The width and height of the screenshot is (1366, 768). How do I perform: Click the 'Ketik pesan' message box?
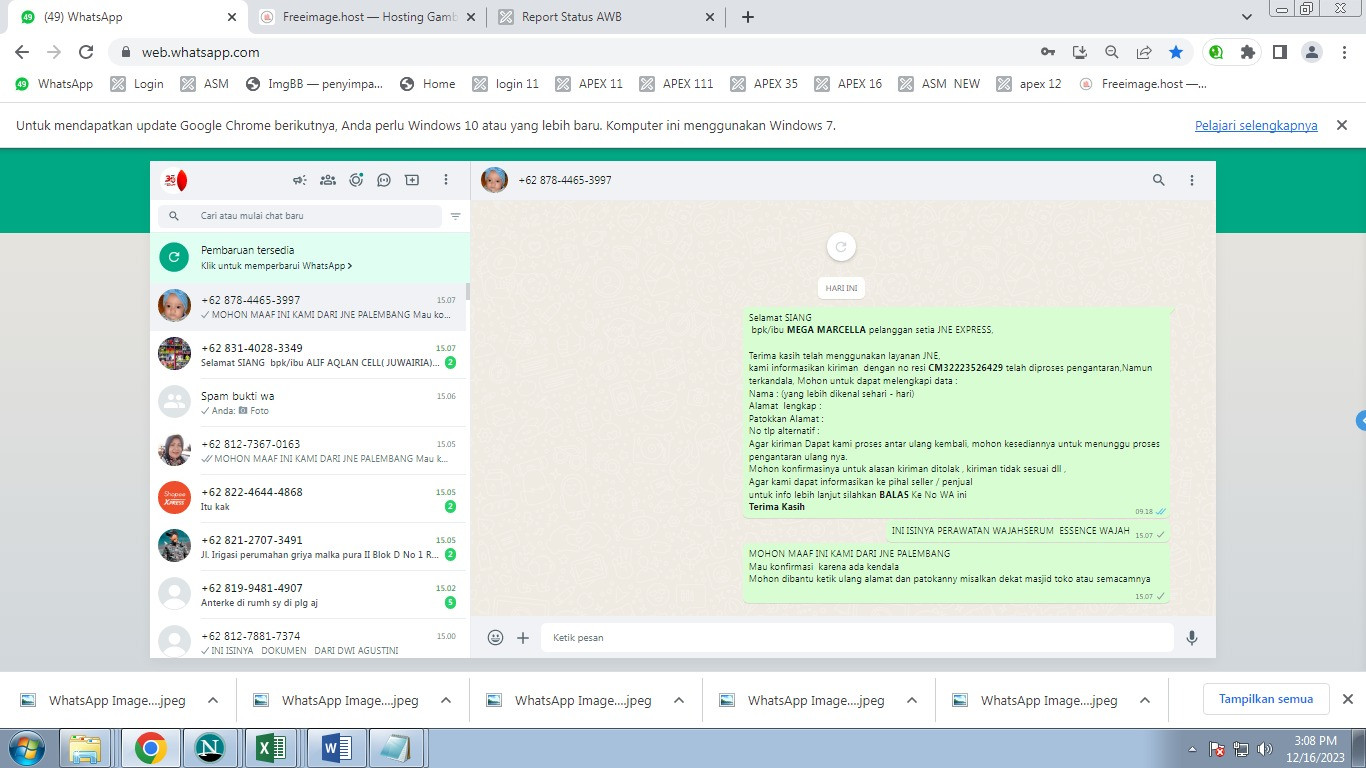click(x=857, y=637)
